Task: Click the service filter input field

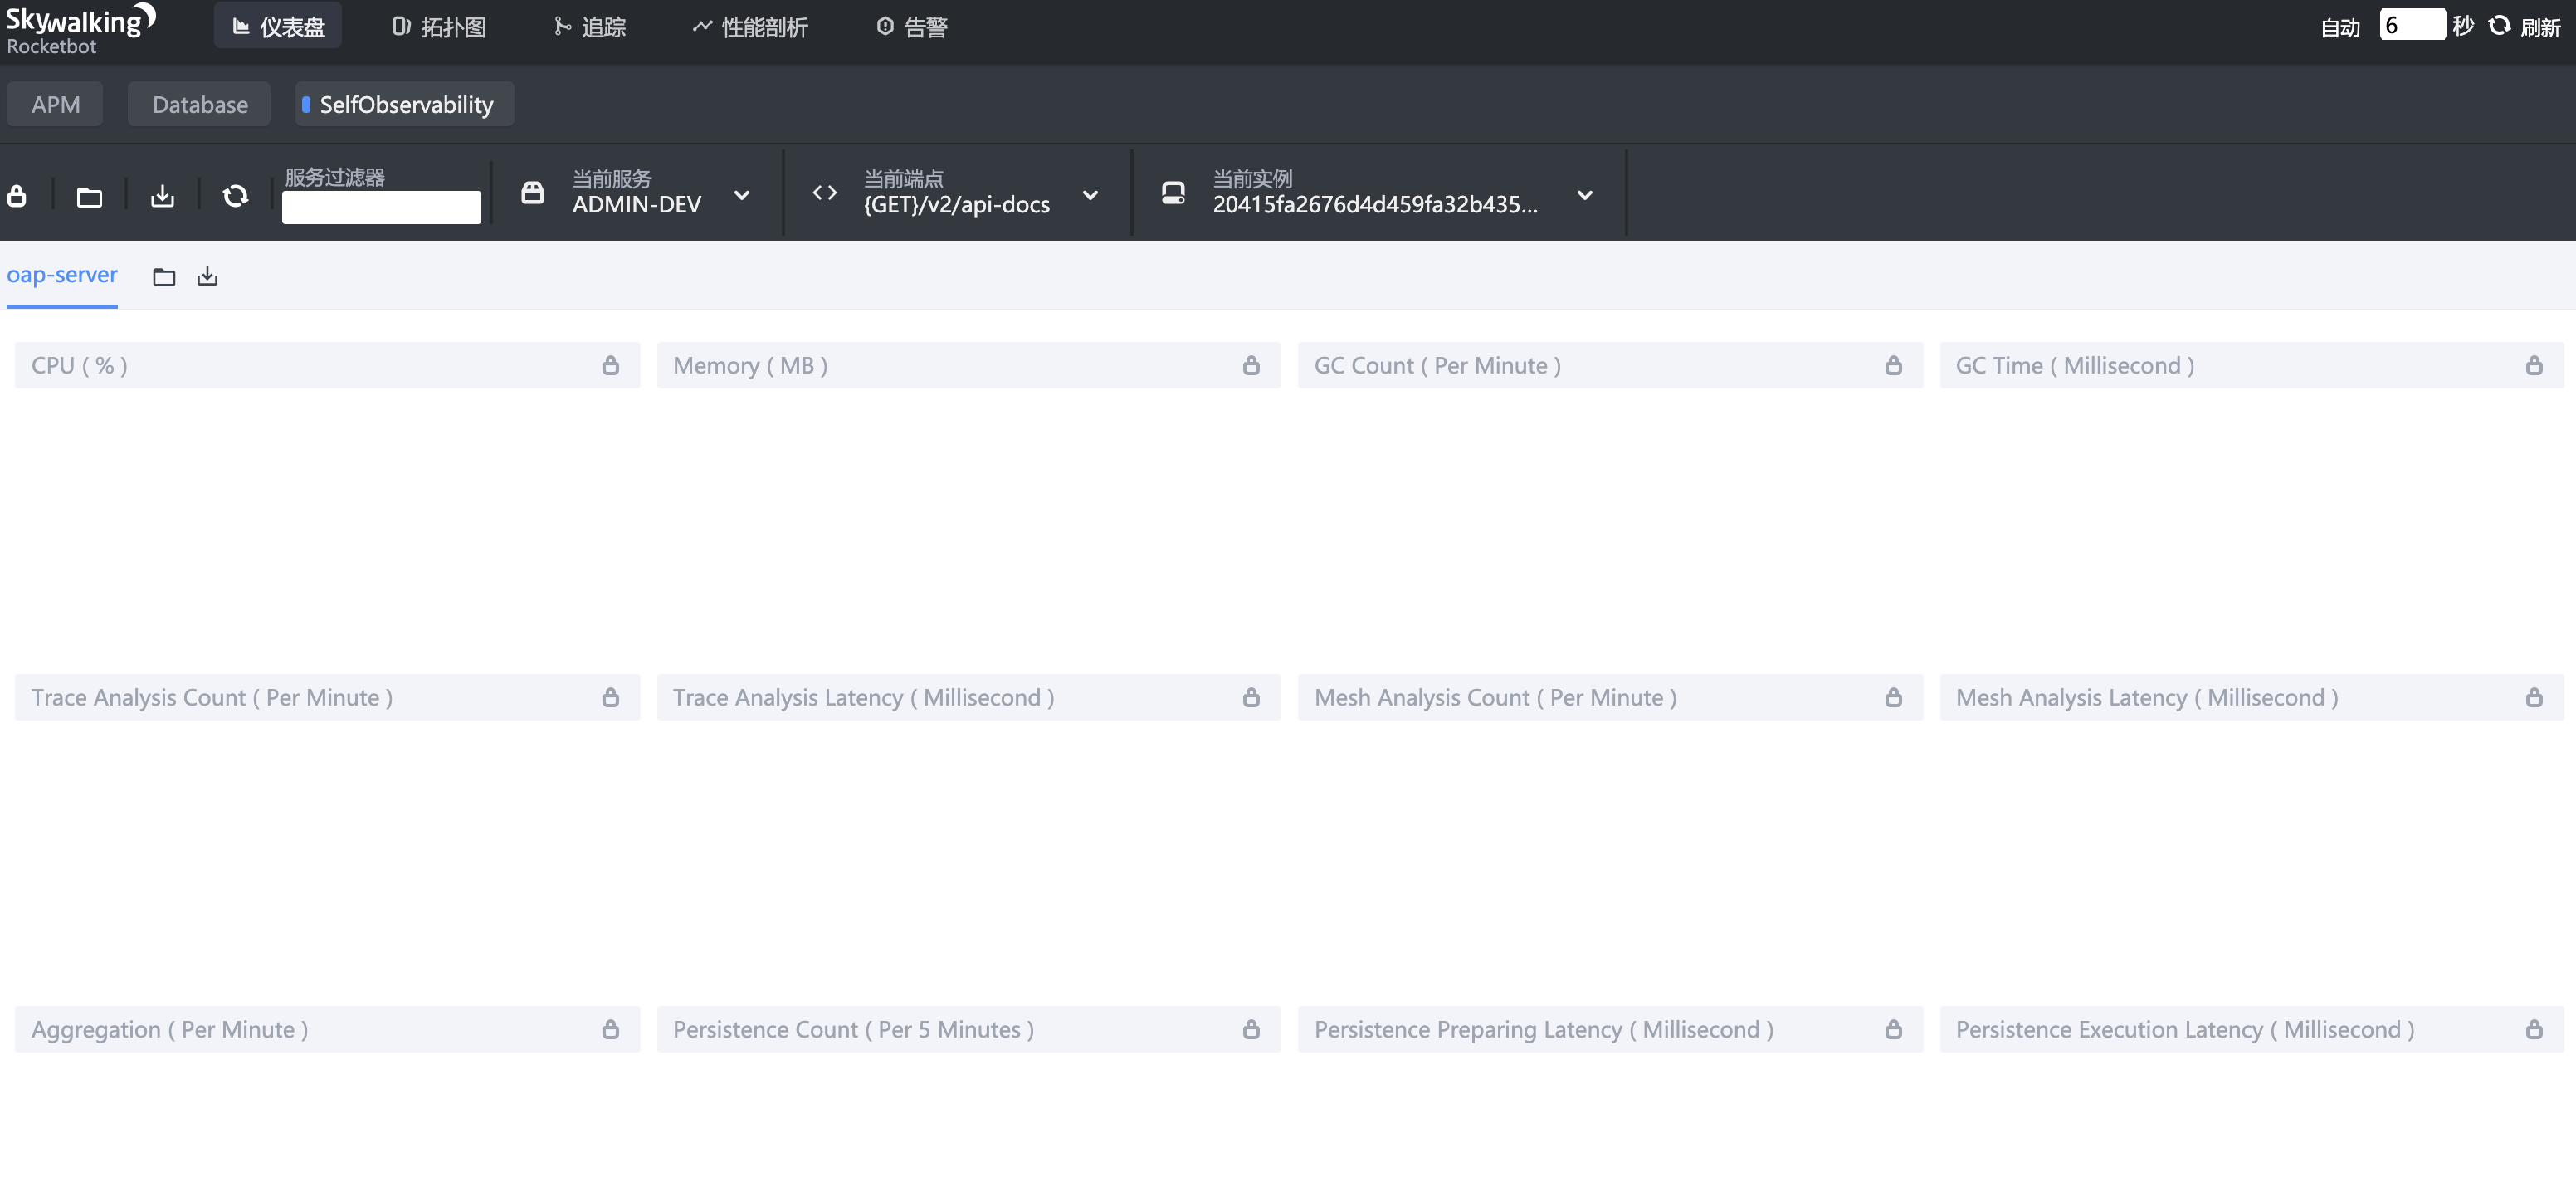Action: pyautogui.click(x=381, y=207)
